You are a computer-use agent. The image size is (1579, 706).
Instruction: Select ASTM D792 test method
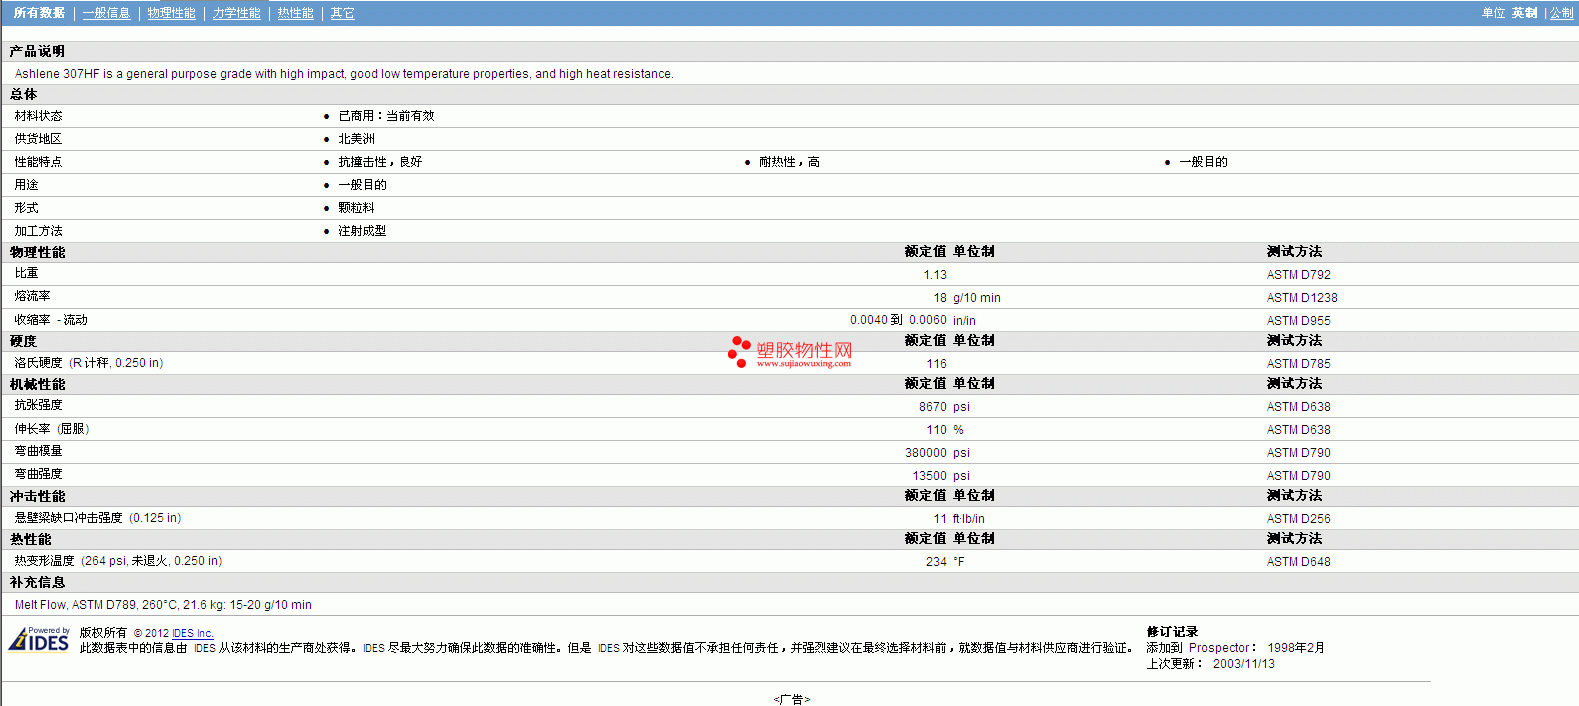click(x=1299, y=275)
